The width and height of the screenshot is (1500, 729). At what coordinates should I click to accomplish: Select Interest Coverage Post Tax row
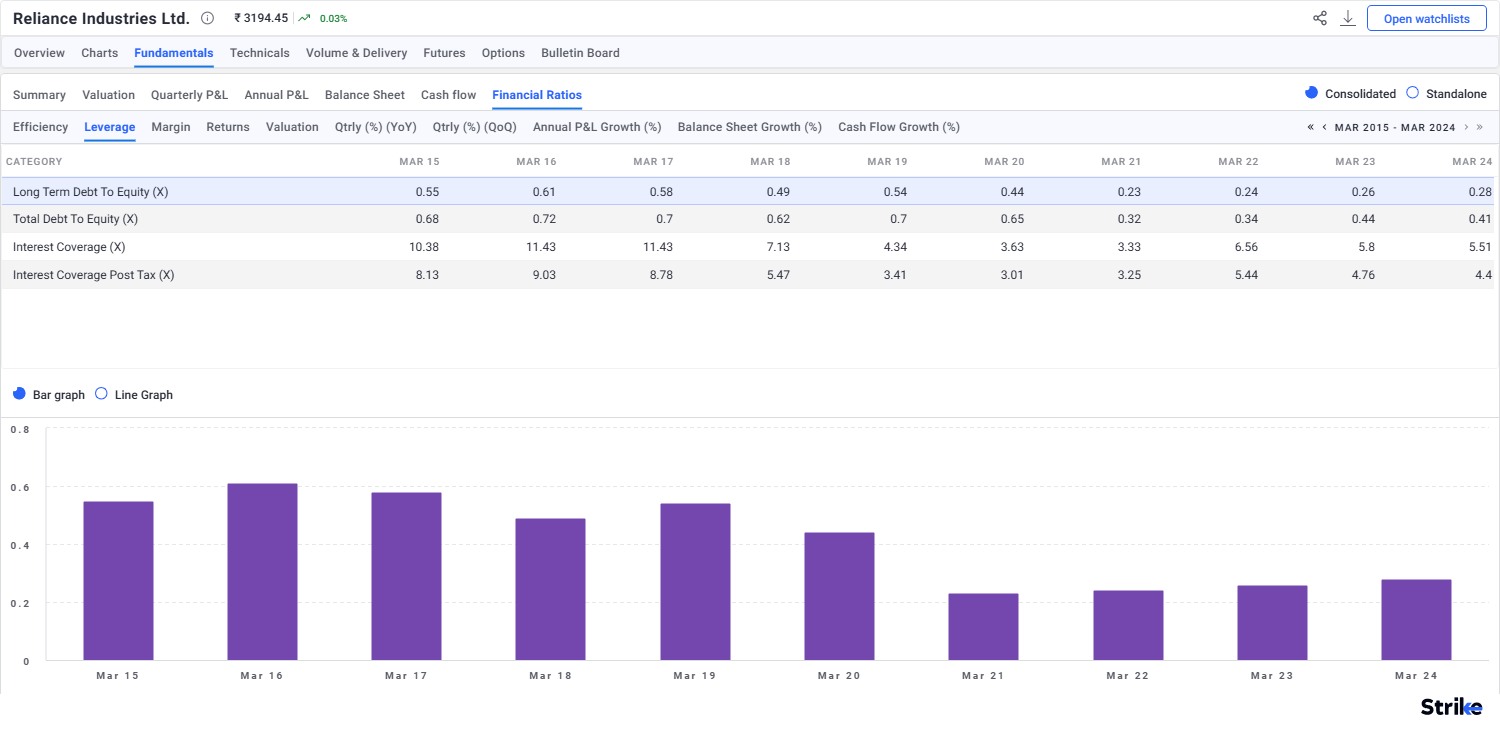[747, 275]
